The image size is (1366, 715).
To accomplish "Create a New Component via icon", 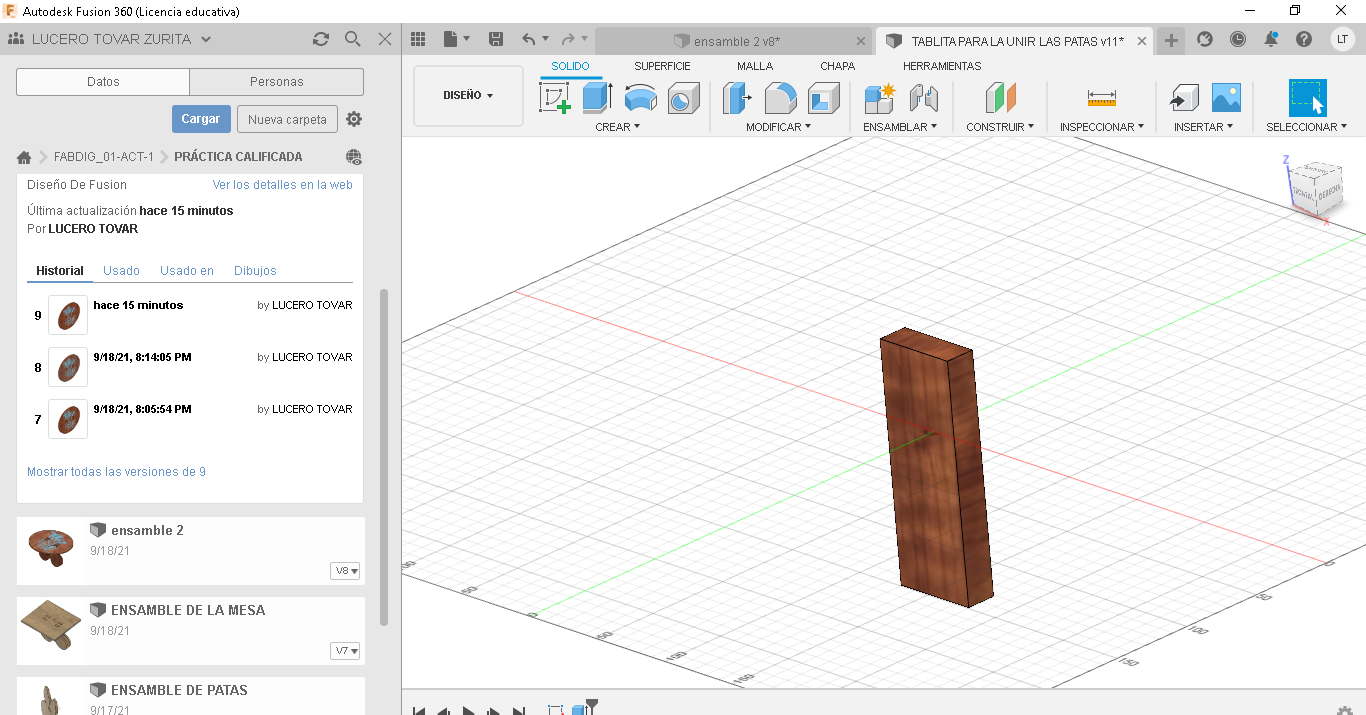I will pos(880,98).
